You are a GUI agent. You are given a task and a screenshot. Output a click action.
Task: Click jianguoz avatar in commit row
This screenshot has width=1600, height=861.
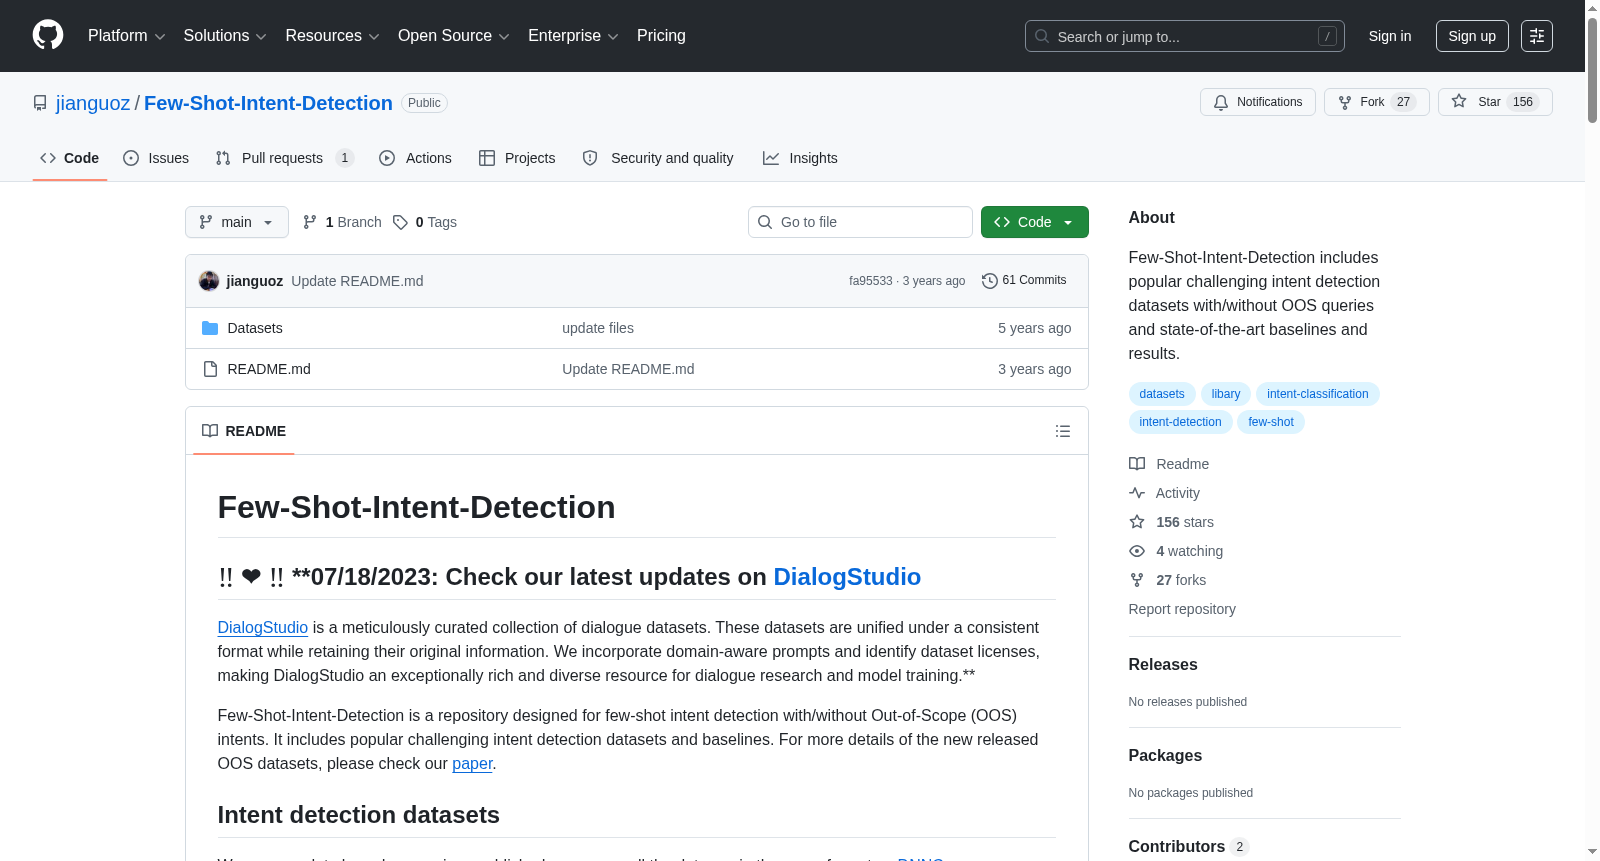tap(209, 281)
